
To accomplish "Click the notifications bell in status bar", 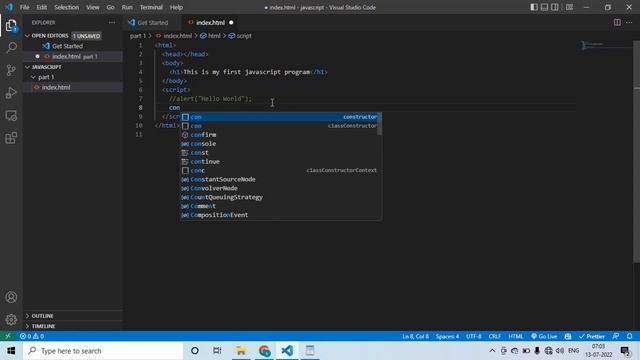I will [x=629, y=336].
